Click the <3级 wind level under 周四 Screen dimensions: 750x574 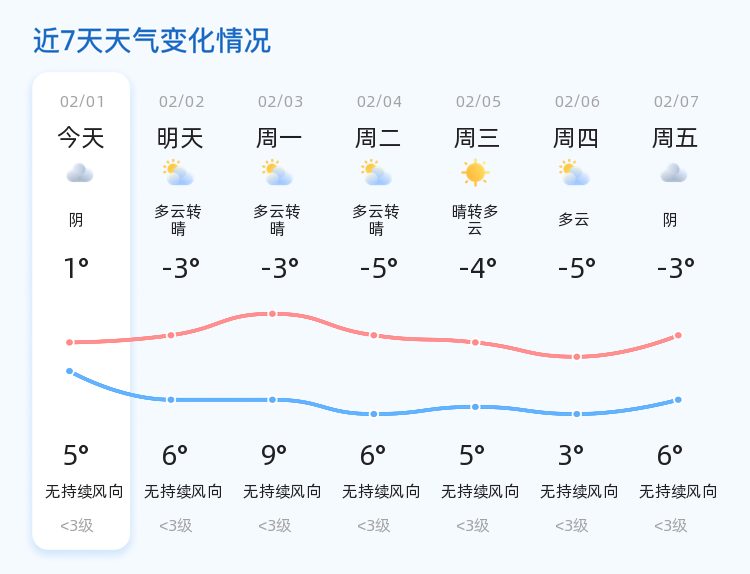(x=572, y=526)
